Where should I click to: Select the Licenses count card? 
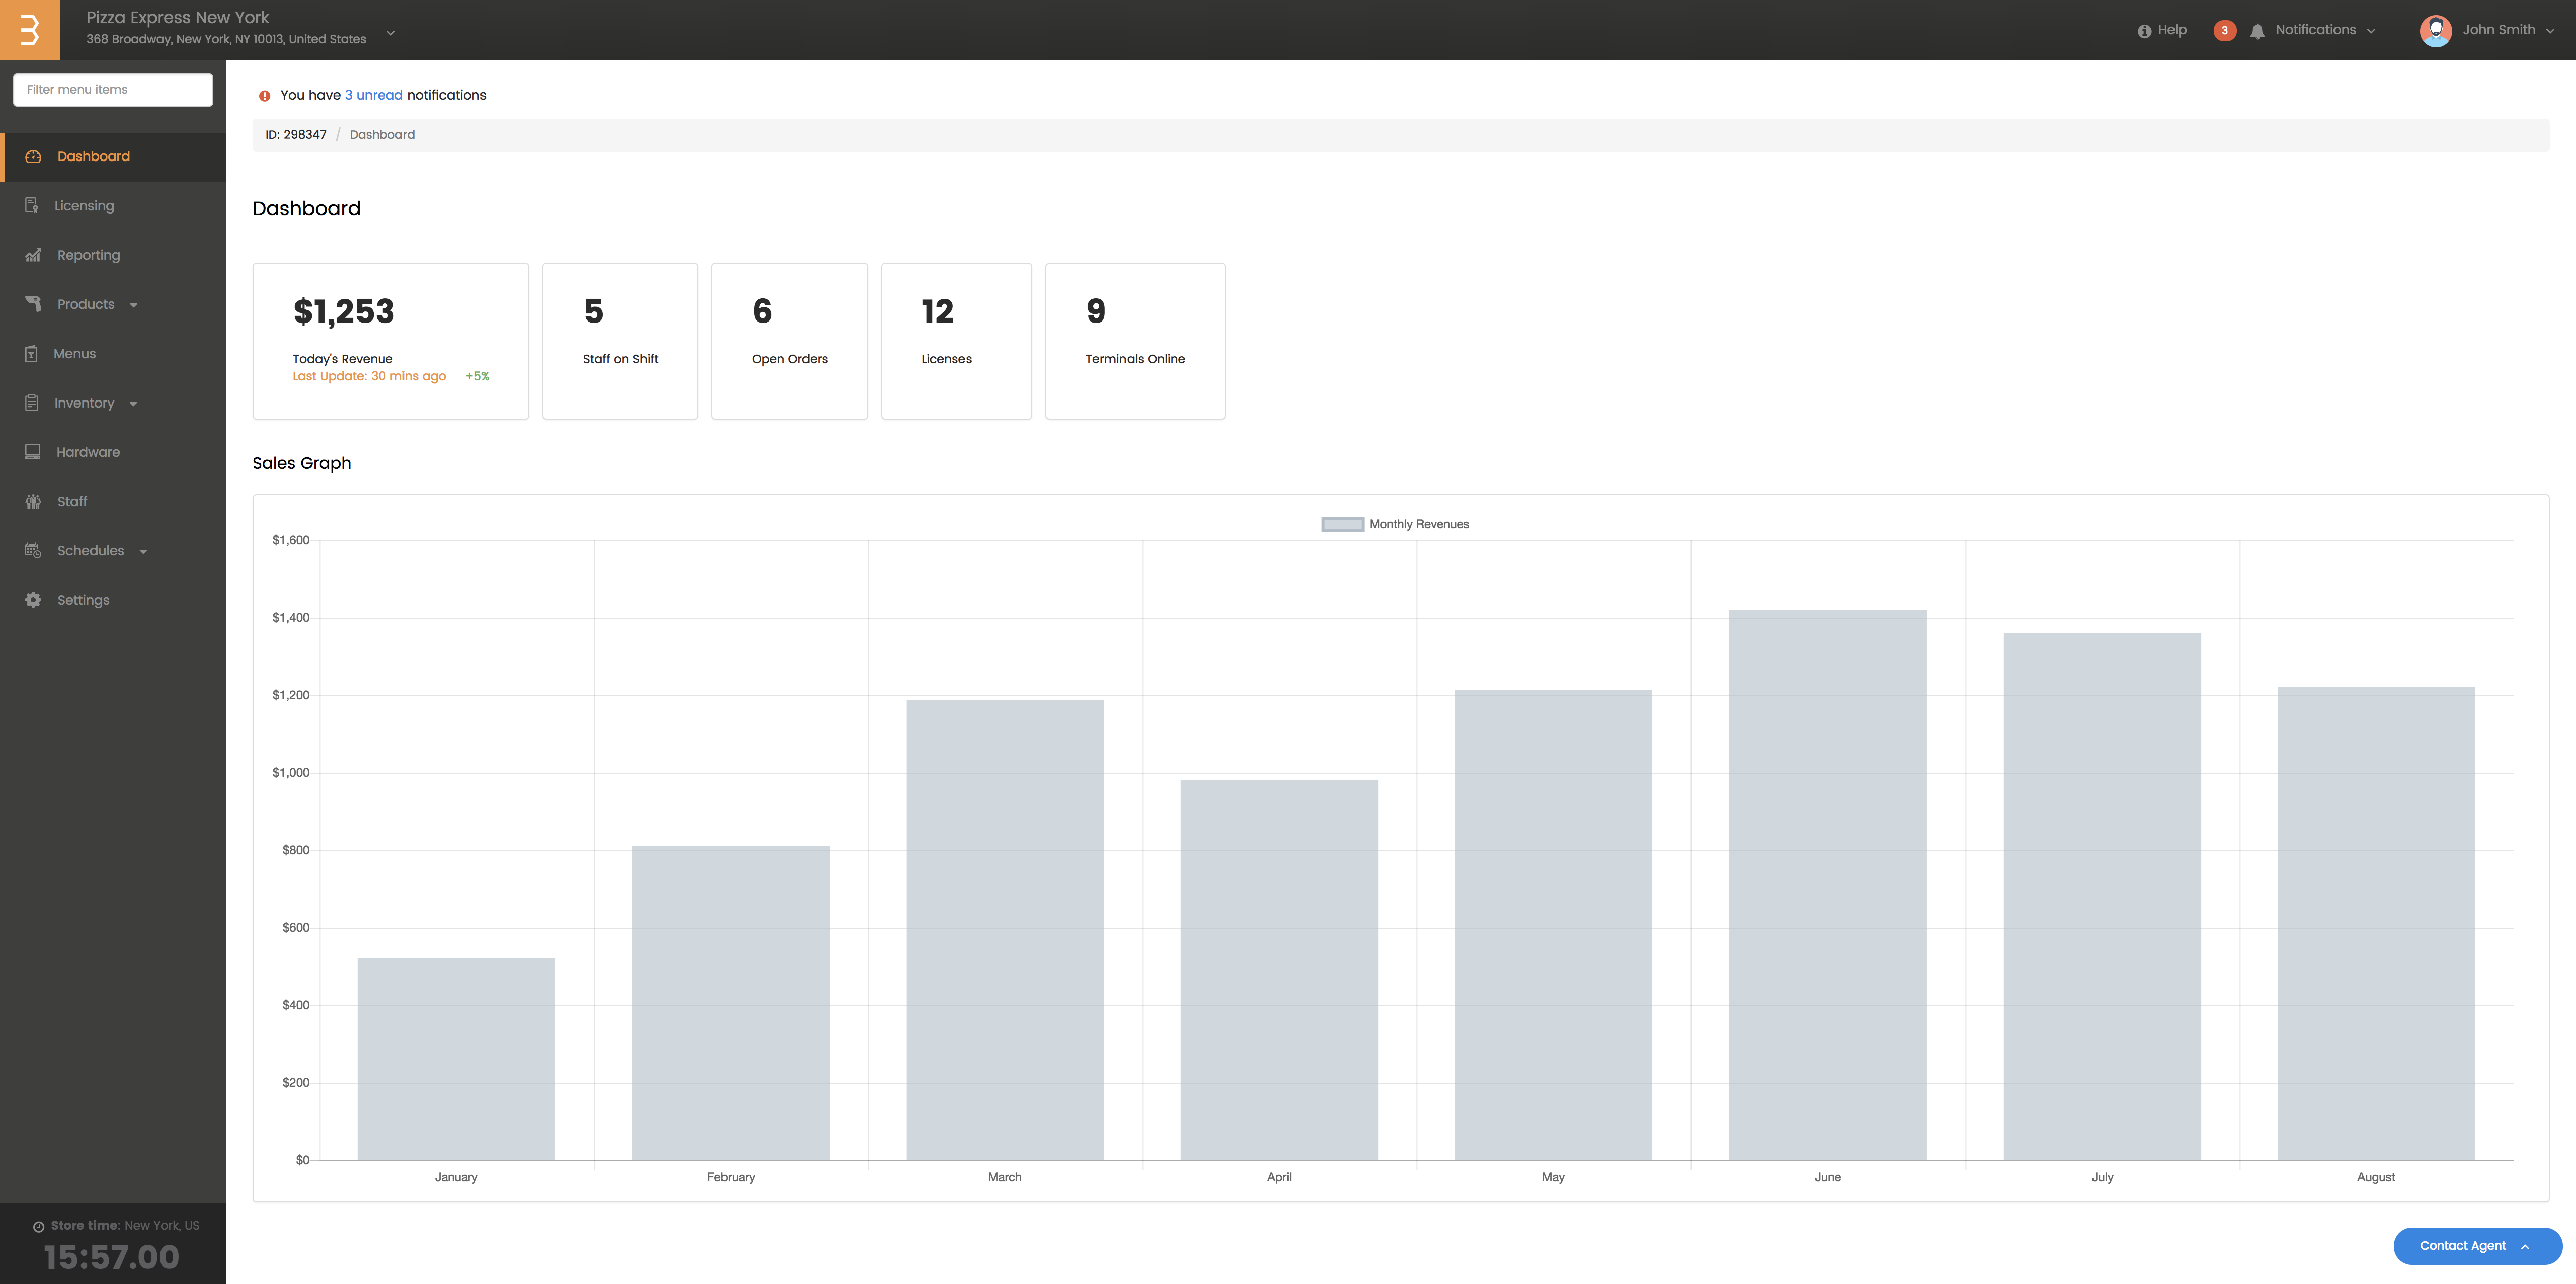coord(956,341)
